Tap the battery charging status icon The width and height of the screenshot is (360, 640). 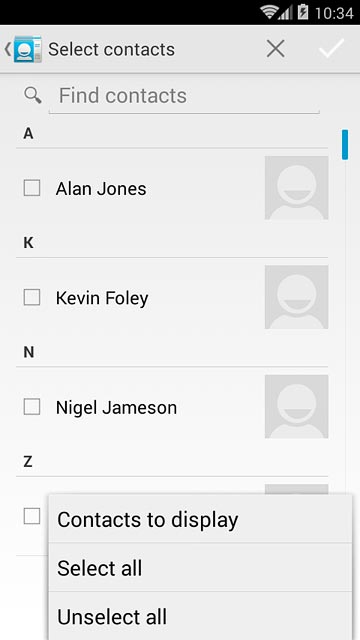point(303,12)
